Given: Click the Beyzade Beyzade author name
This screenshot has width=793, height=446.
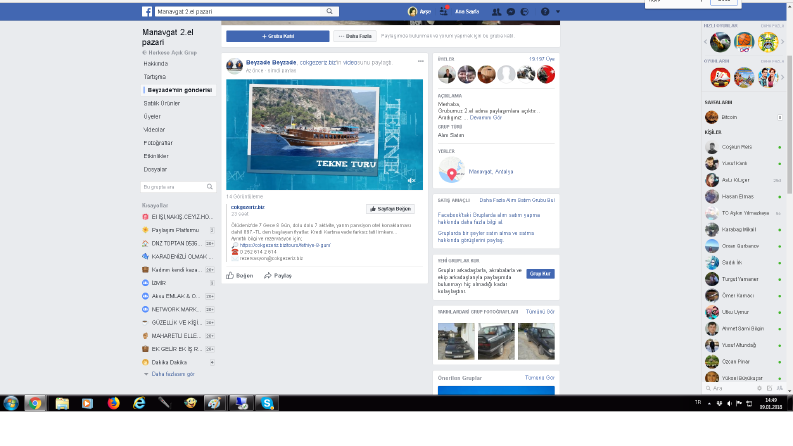Looking at the screenshot, I should pyautogui.click(x=271, y=62).
